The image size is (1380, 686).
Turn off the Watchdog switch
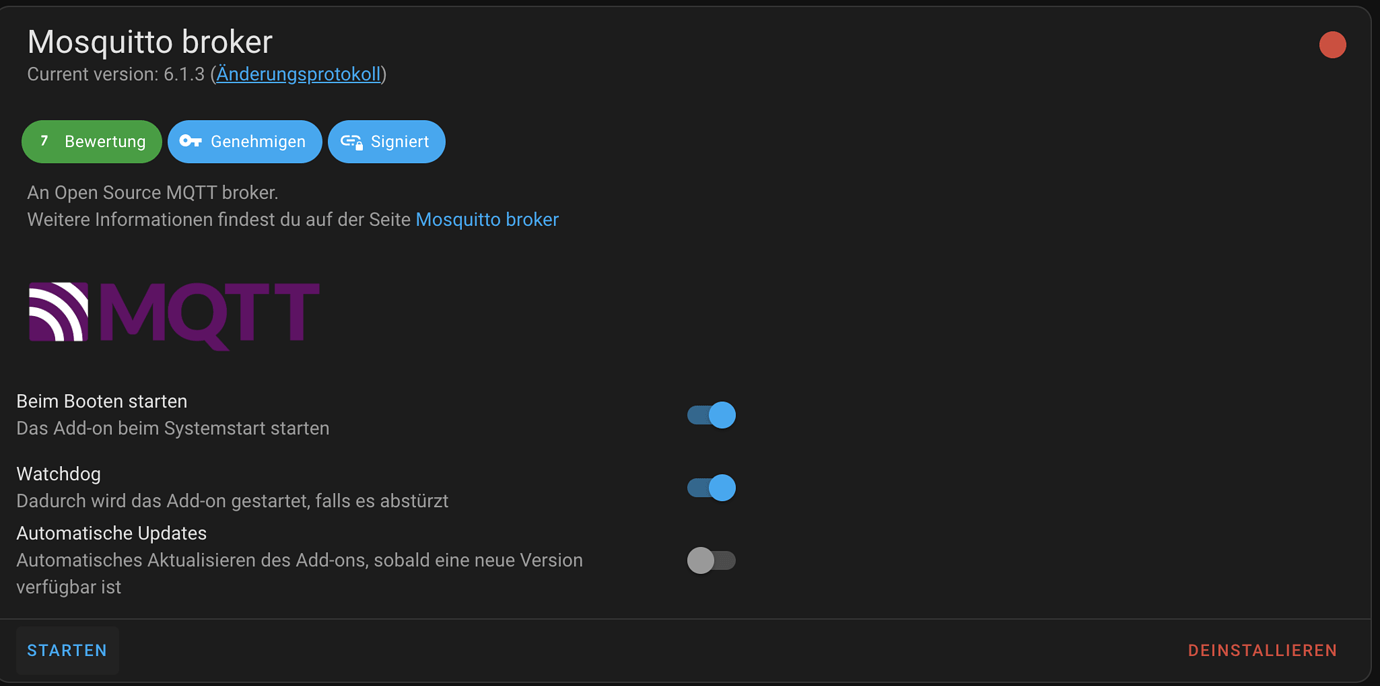[x=710, y=488]
